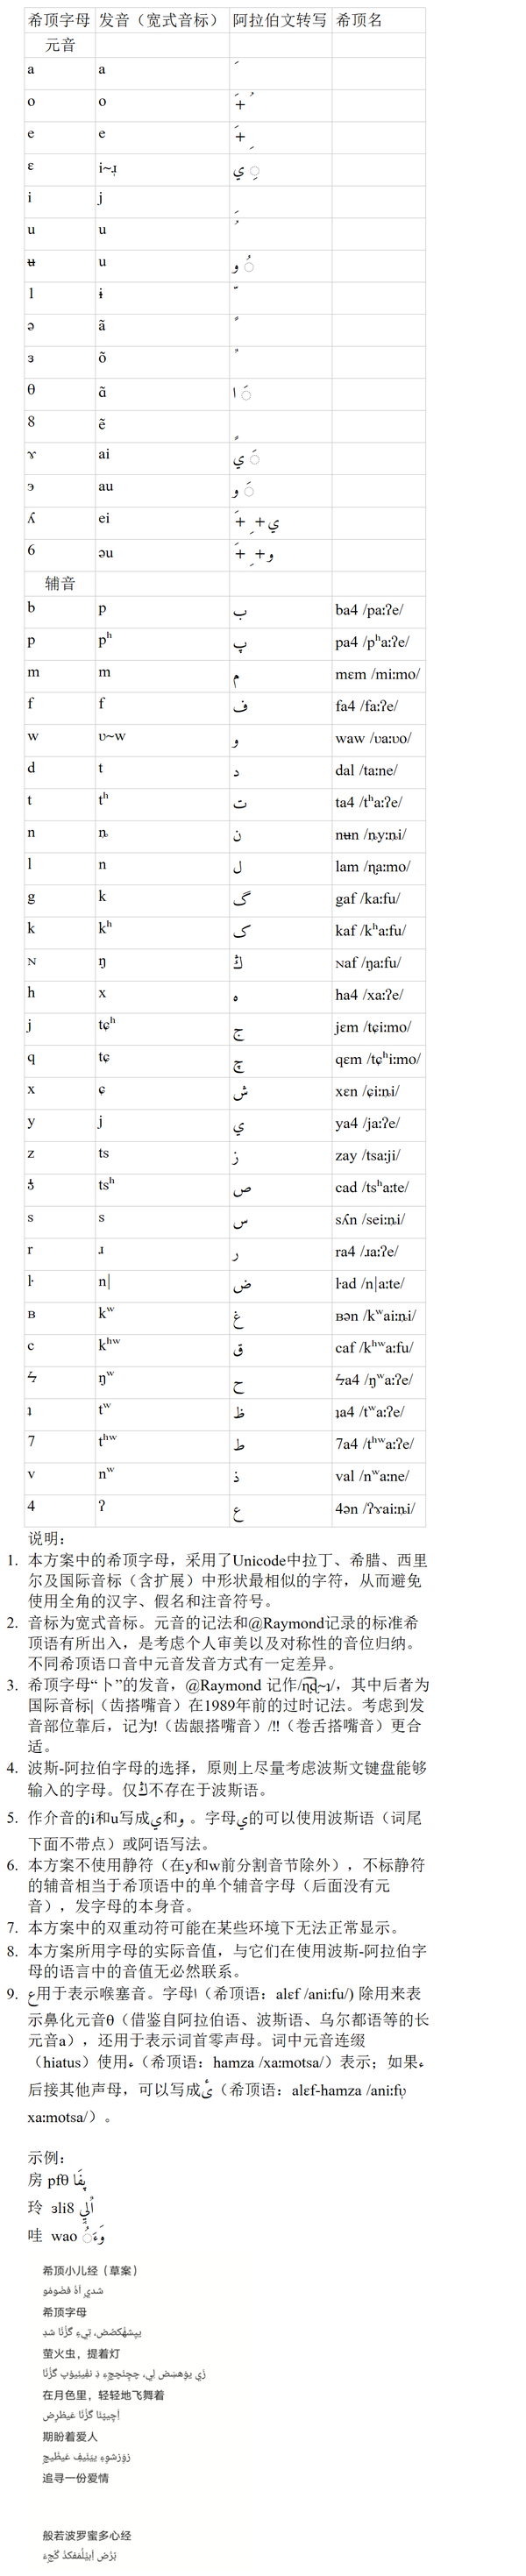The image size is (526, 2576).
Task: Select the 辅音 section heading
Action: (x=60, y=583)
